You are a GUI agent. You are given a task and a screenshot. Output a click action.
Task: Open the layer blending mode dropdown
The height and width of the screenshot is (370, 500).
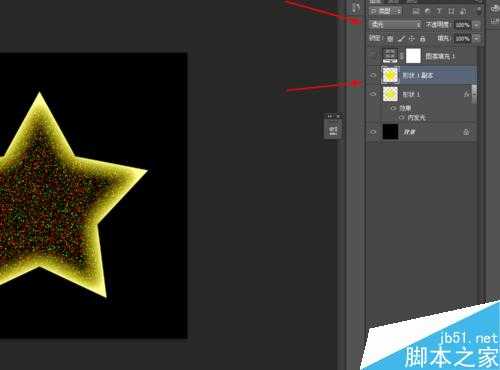click(x=396, y=24)
